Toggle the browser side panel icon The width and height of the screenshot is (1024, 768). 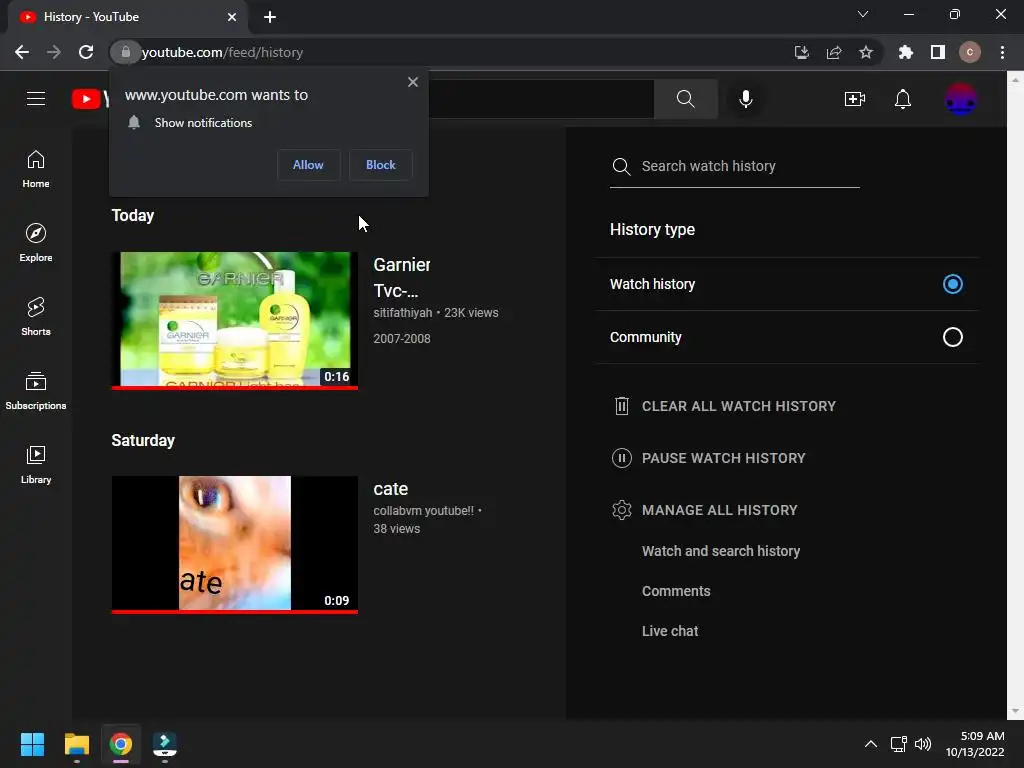pos(938,52)
